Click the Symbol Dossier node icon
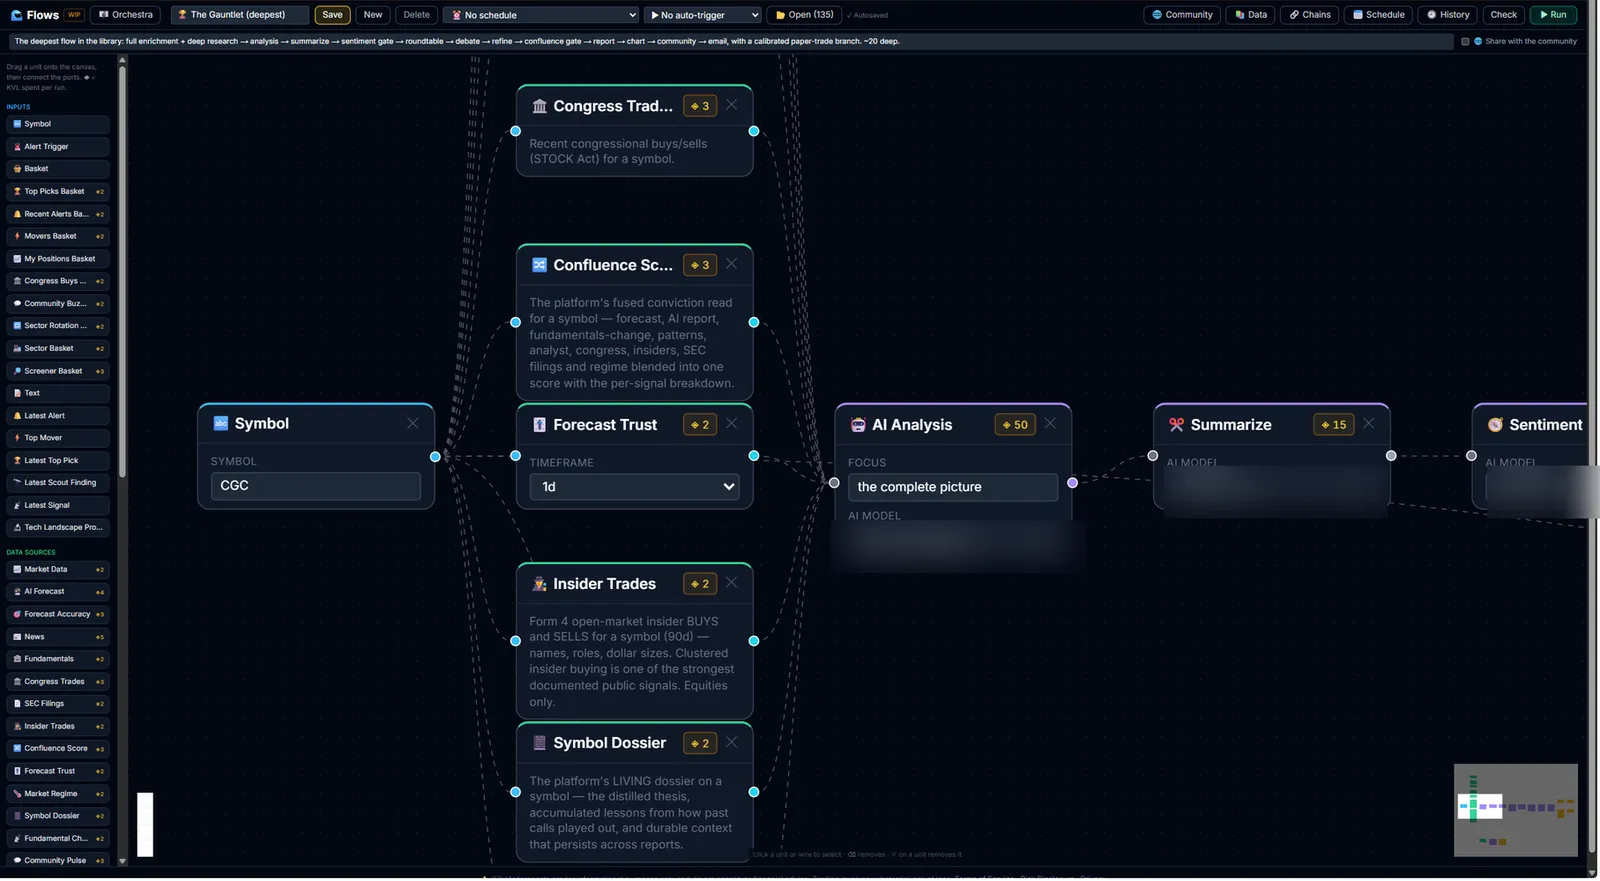The image size is (1600, 881). 540,743
